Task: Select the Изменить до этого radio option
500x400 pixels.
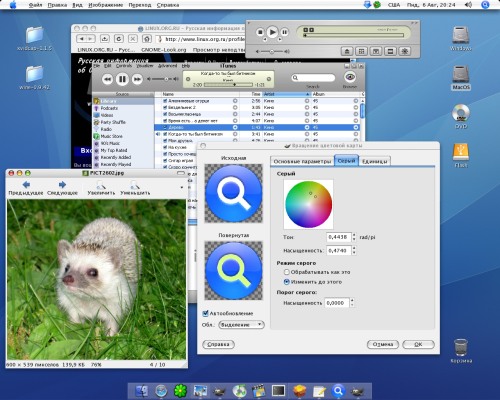Action: click(x=286, y=282)
